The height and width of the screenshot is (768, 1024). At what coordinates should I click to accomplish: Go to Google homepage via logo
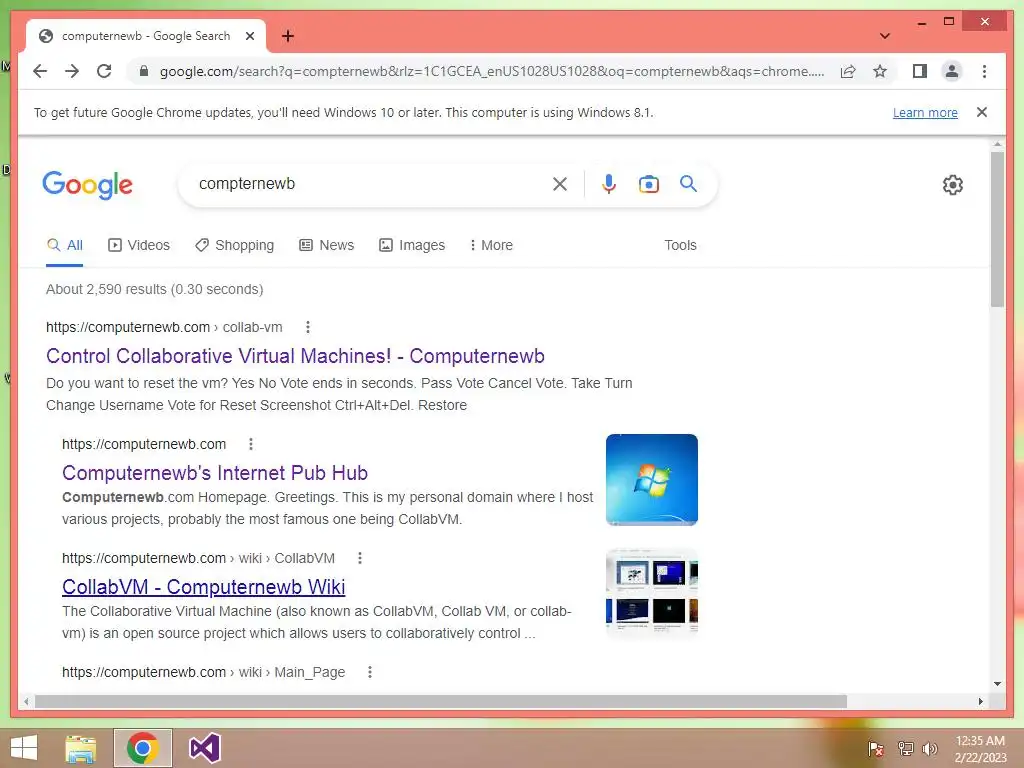coord(88,185)
